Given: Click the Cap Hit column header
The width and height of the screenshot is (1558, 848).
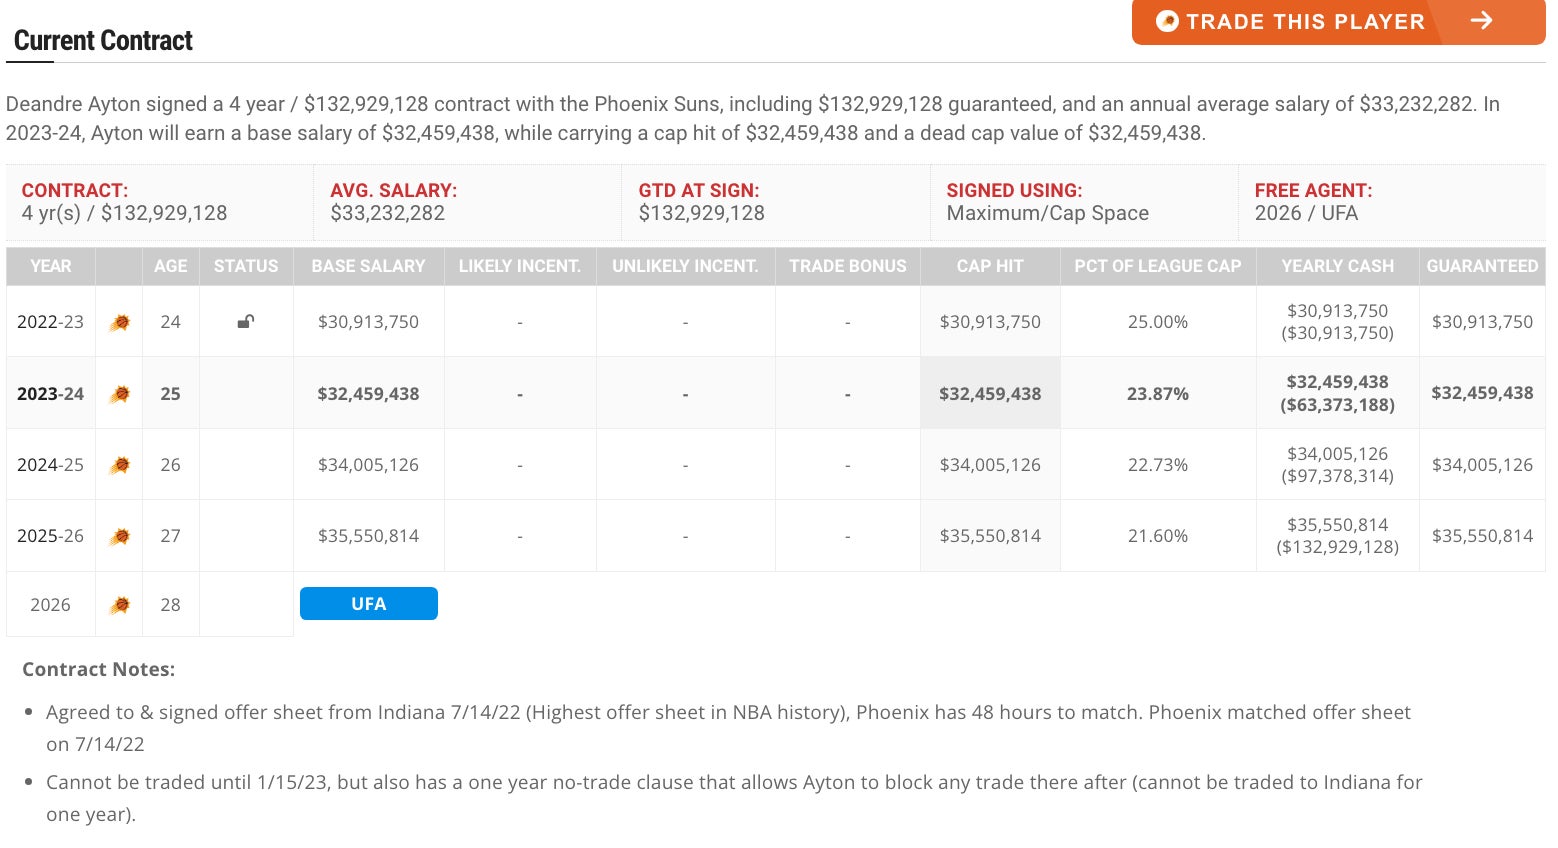Looking at the screenshot, I should click(x=989, y=266).
